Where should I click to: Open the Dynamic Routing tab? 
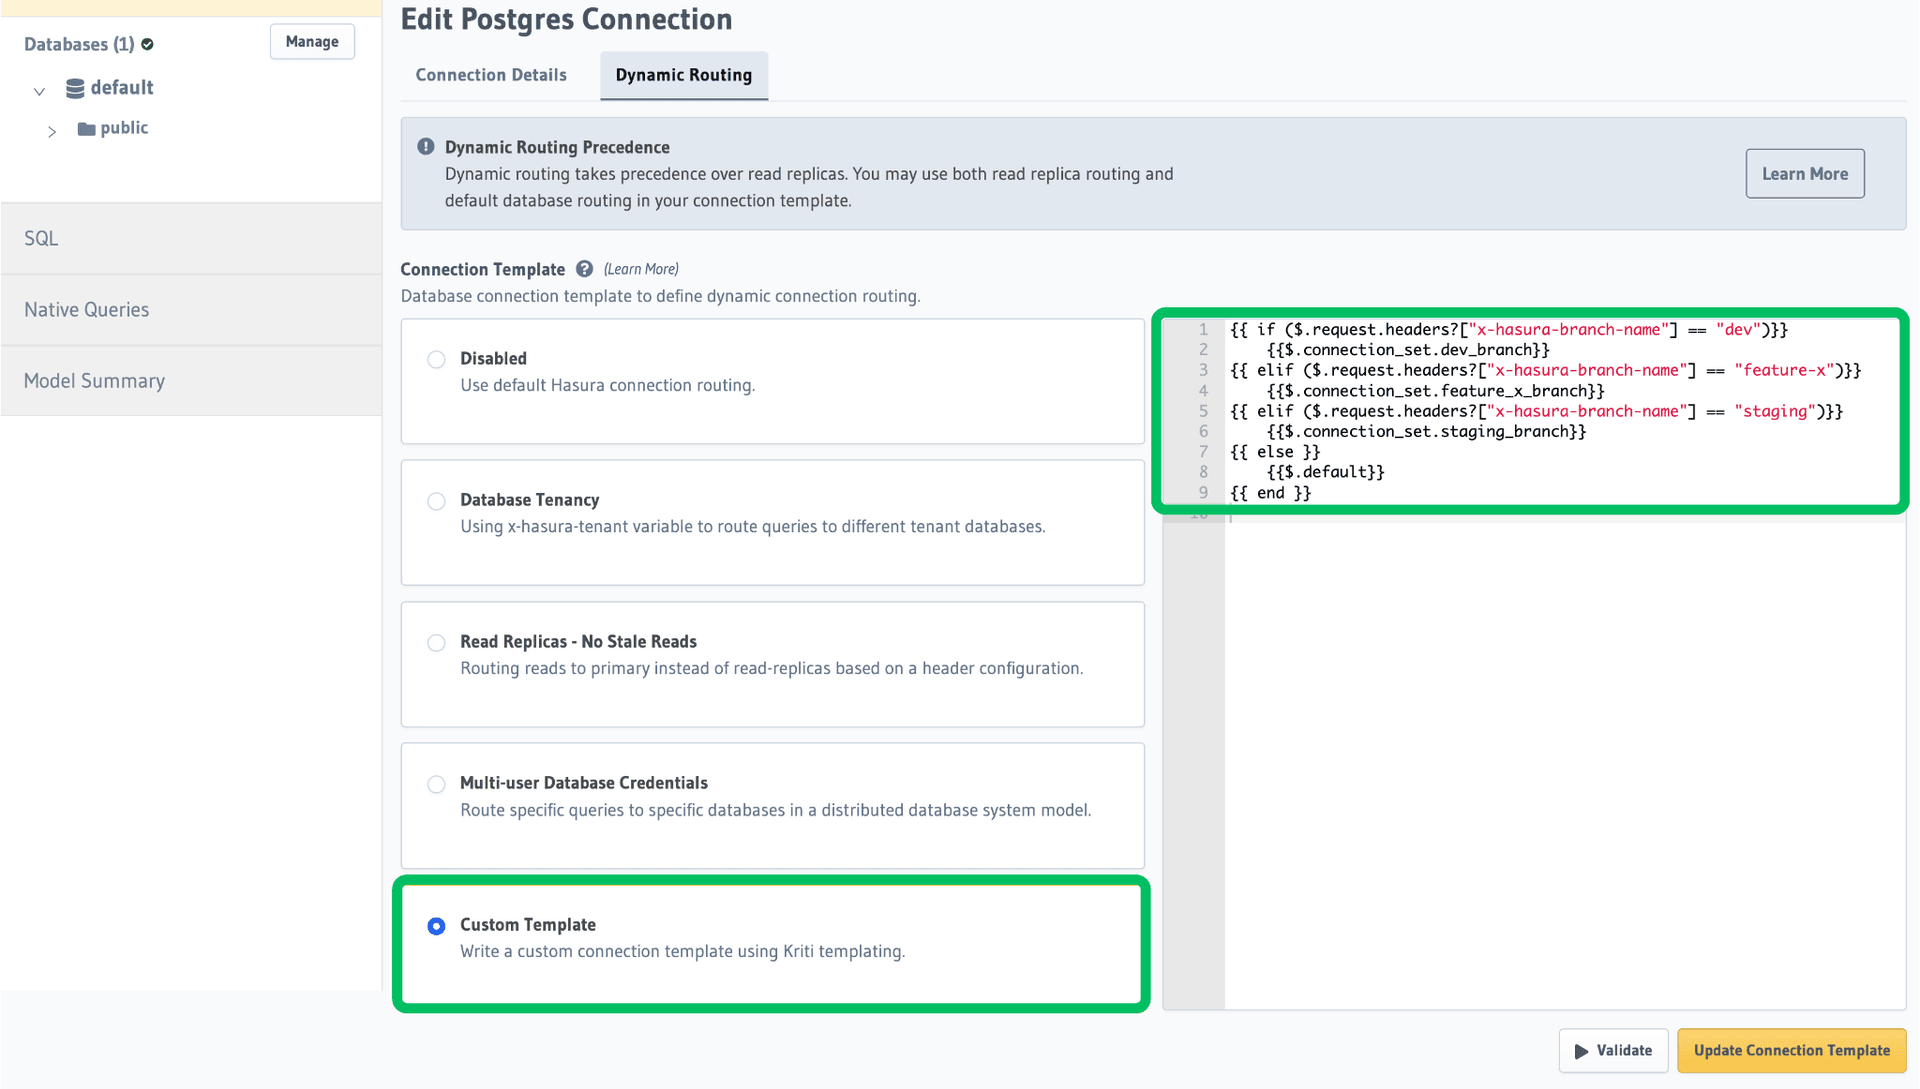click(x=684, y=75)
